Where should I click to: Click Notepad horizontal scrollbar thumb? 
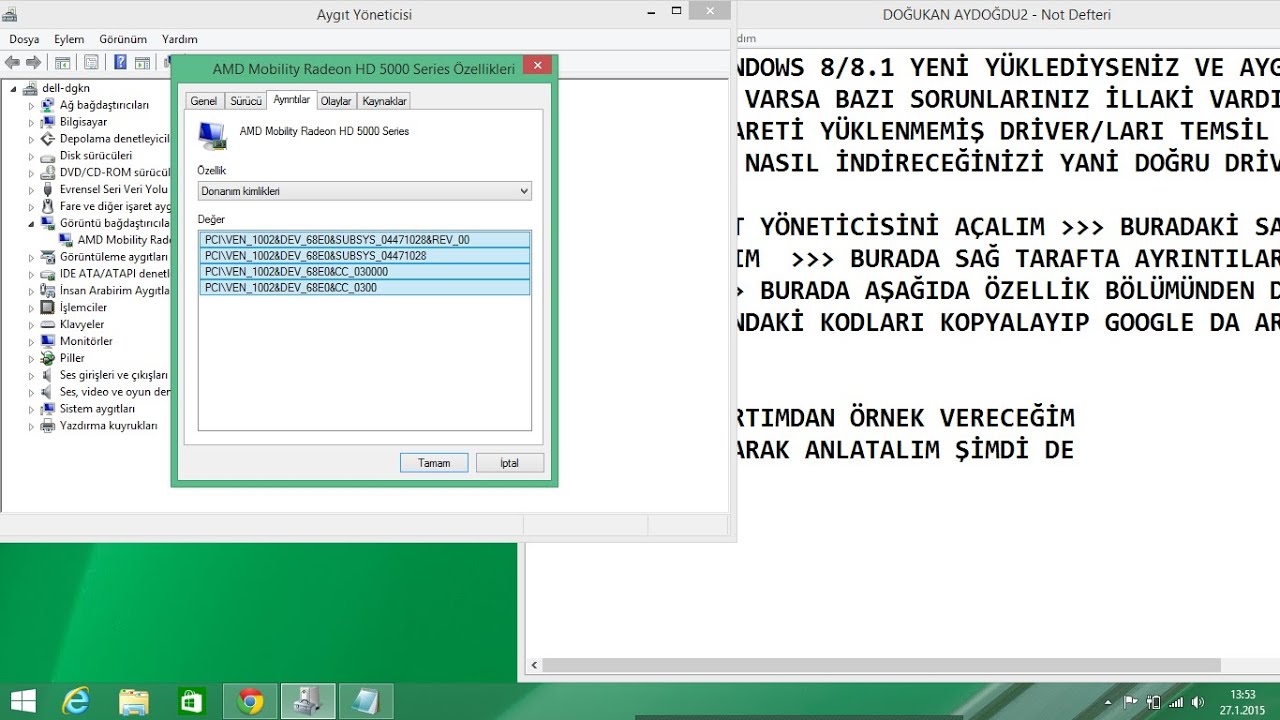coord(880,665)
